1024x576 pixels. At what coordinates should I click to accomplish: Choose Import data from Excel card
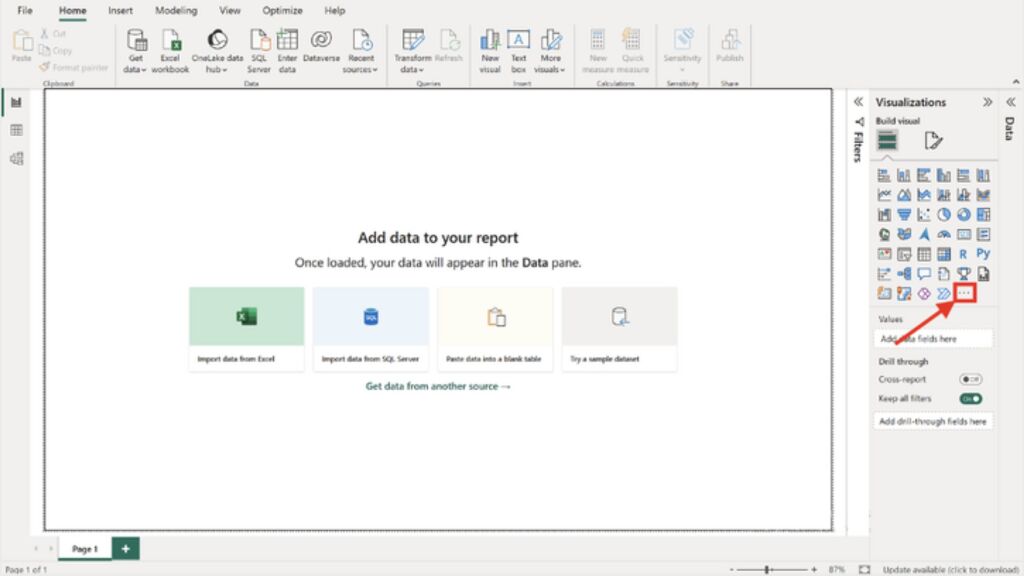(246, 329)
